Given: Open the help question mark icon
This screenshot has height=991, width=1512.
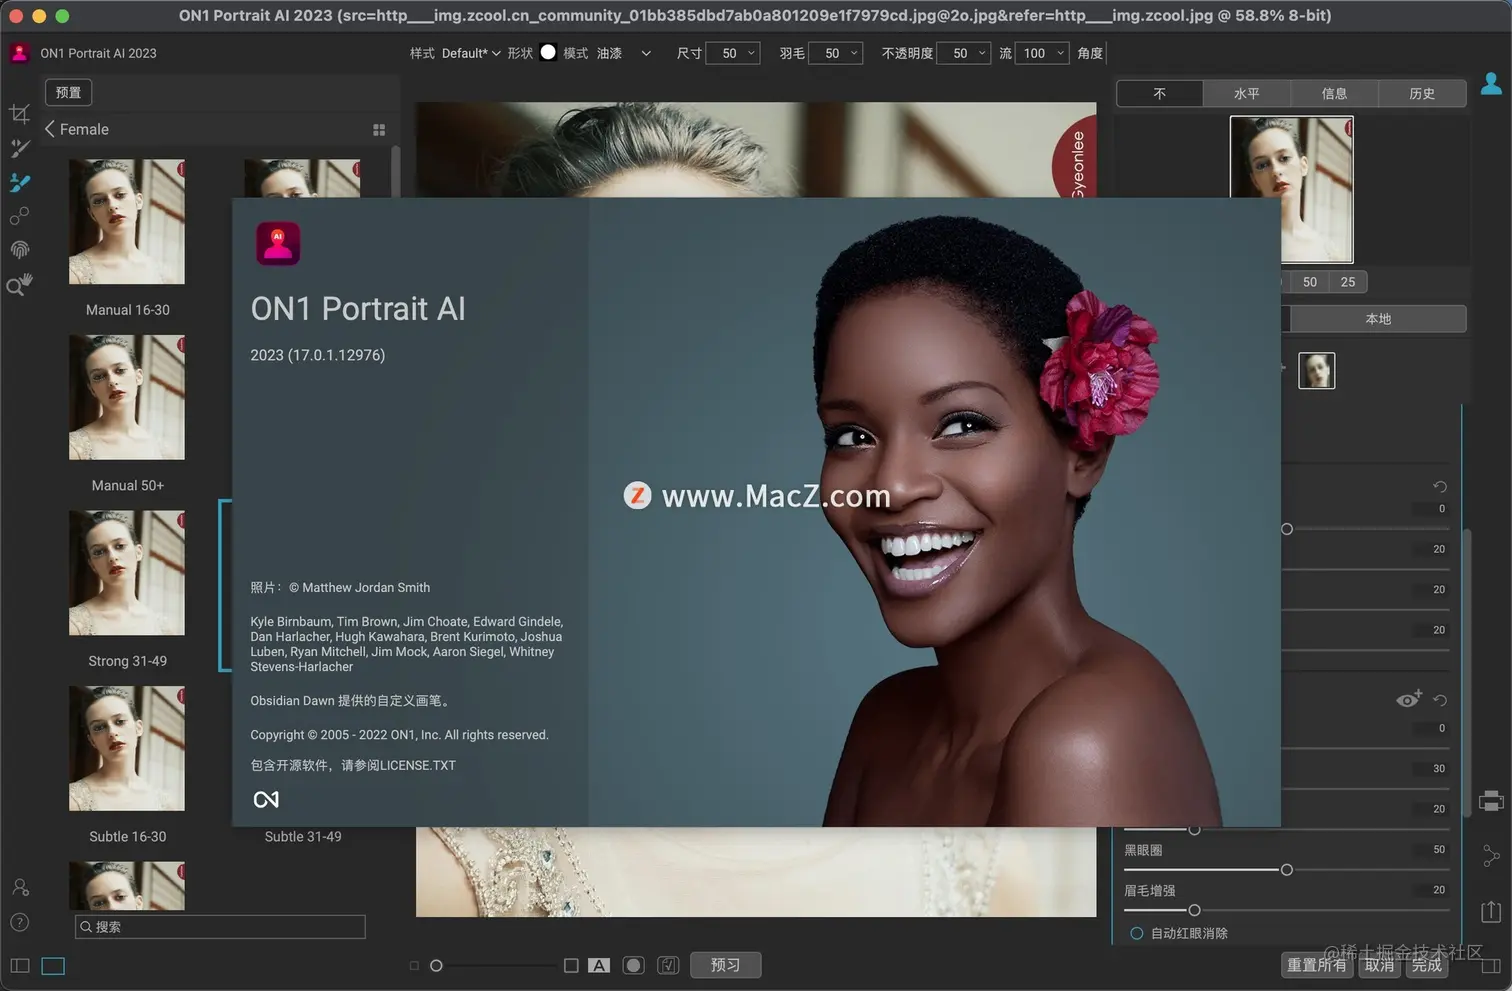Looking at the screenshot, I should point(19,923).
